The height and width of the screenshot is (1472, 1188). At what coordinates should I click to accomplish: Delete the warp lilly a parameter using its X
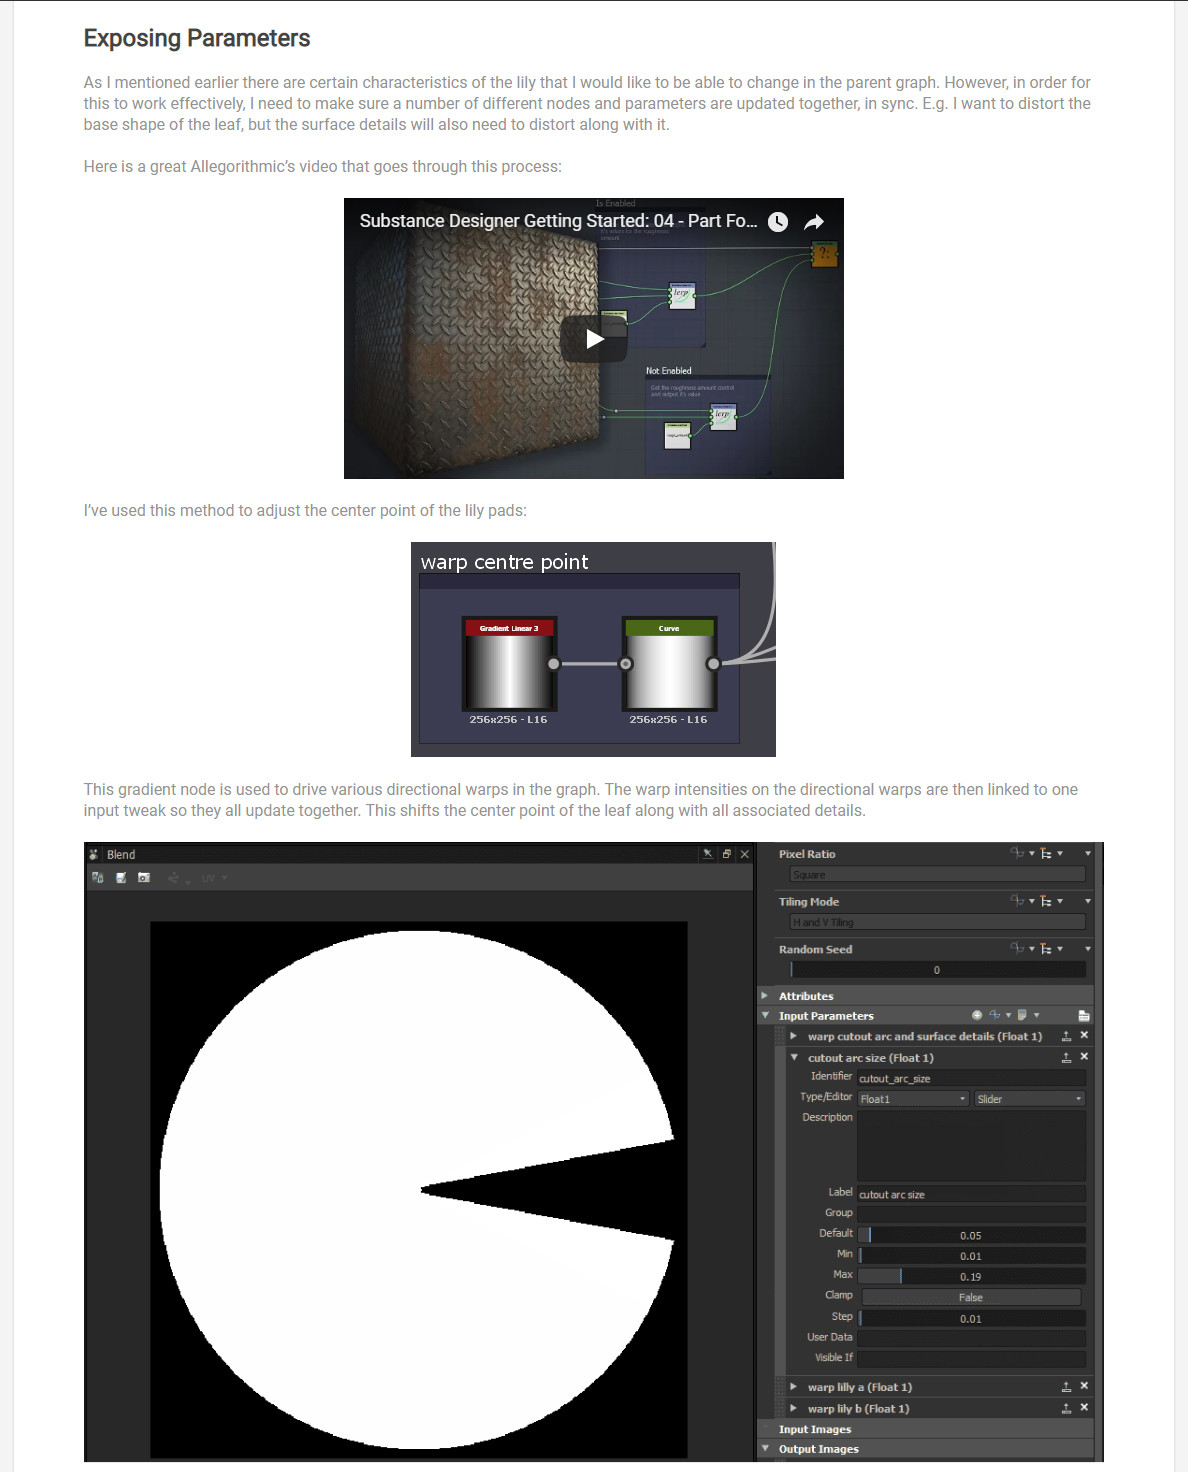[x=1084, y=1387]
